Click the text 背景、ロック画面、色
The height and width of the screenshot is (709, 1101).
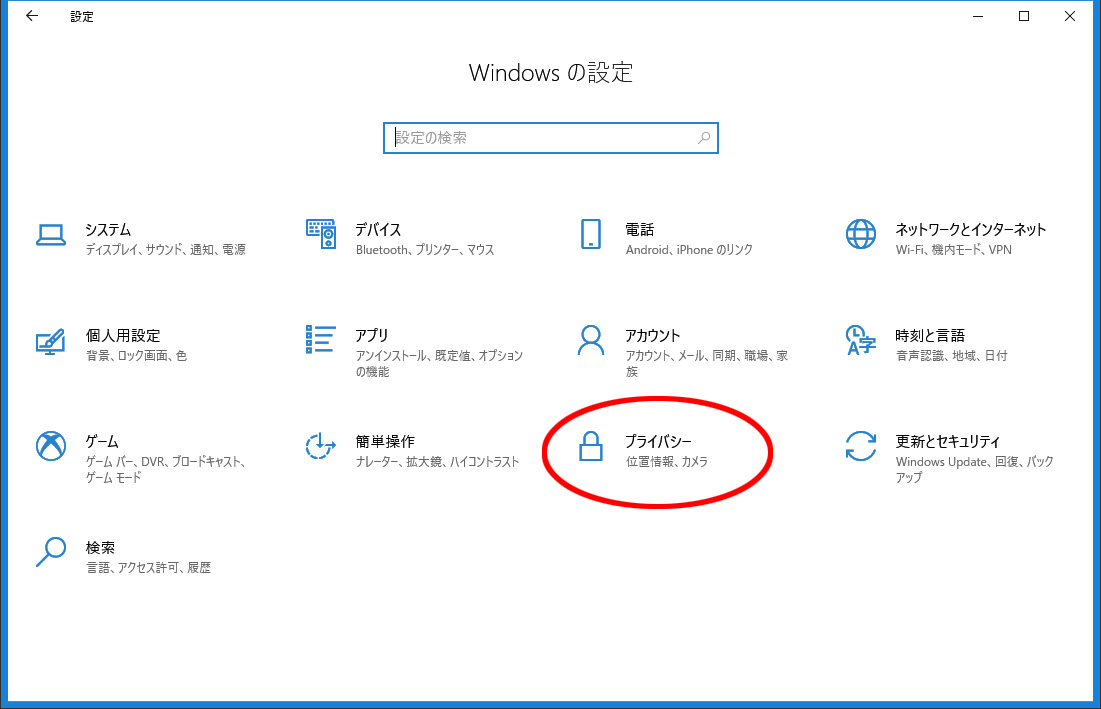136,356
